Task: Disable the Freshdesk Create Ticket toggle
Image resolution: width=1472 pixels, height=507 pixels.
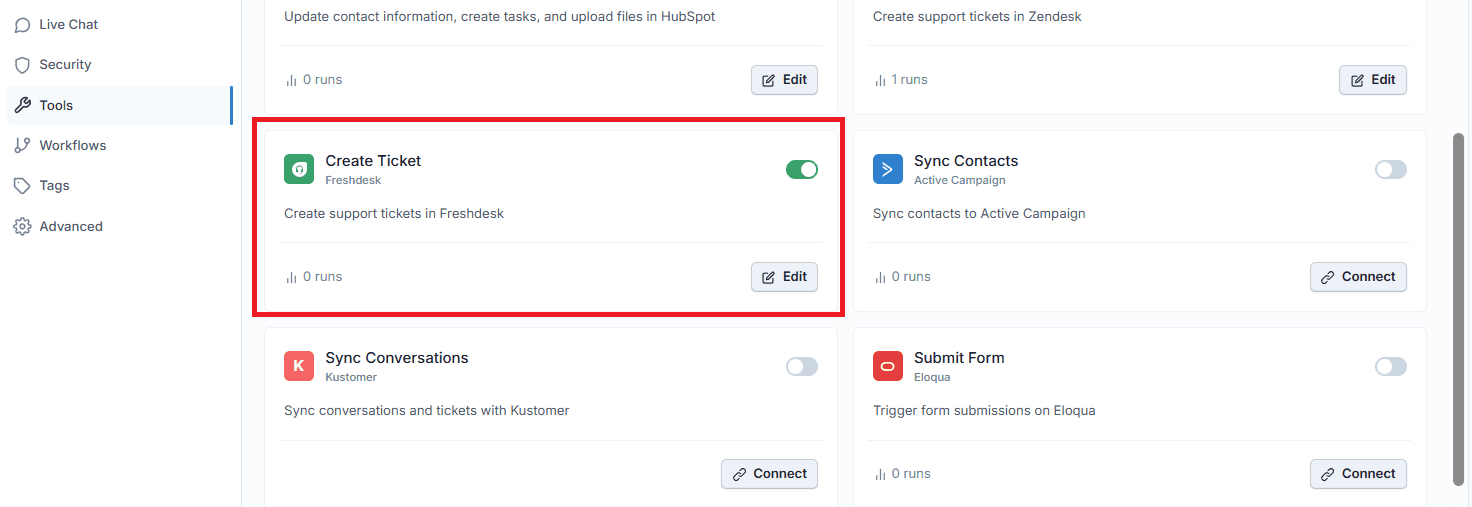Action: pos(802,170)
